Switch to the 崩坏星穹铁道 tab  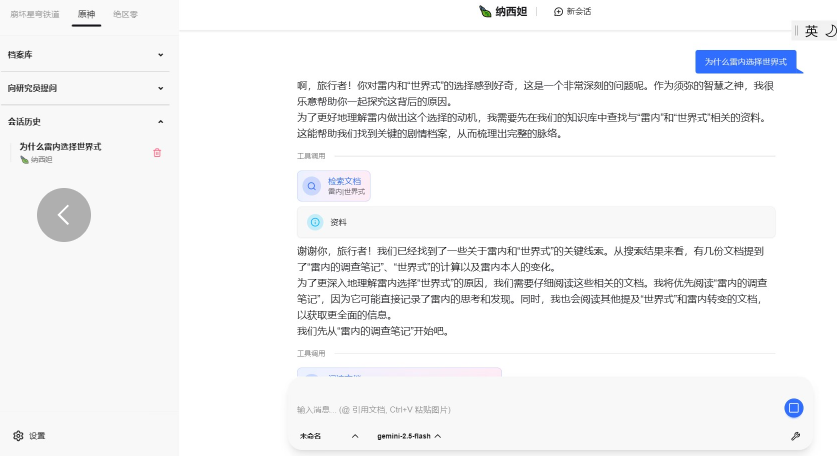[36, 14]
